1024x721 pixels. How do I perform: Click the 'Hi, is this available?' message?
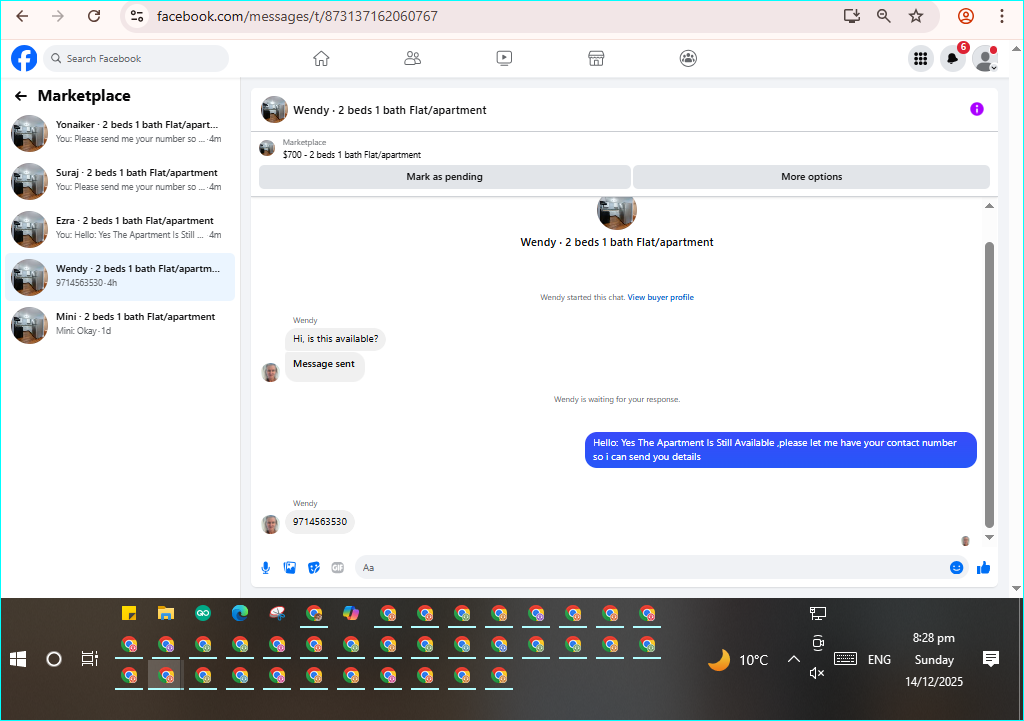336,339
